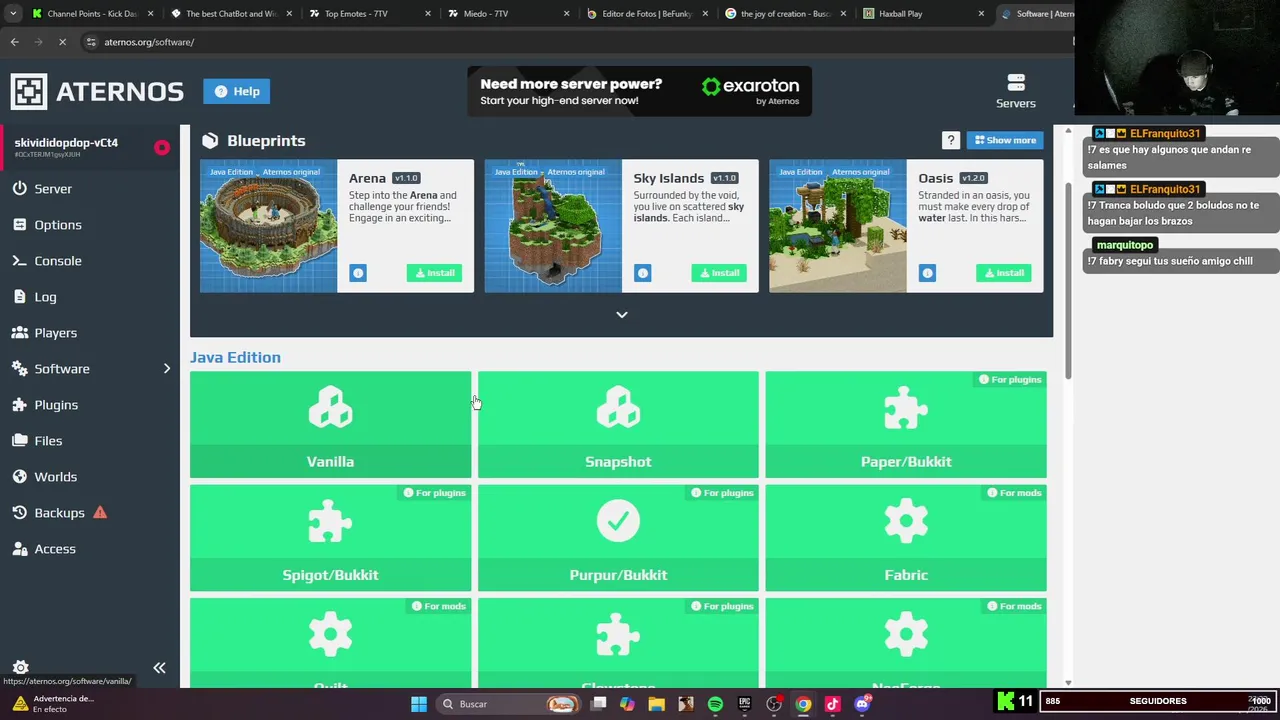Open Discord from the taskbar

click(x=862, y=704)
